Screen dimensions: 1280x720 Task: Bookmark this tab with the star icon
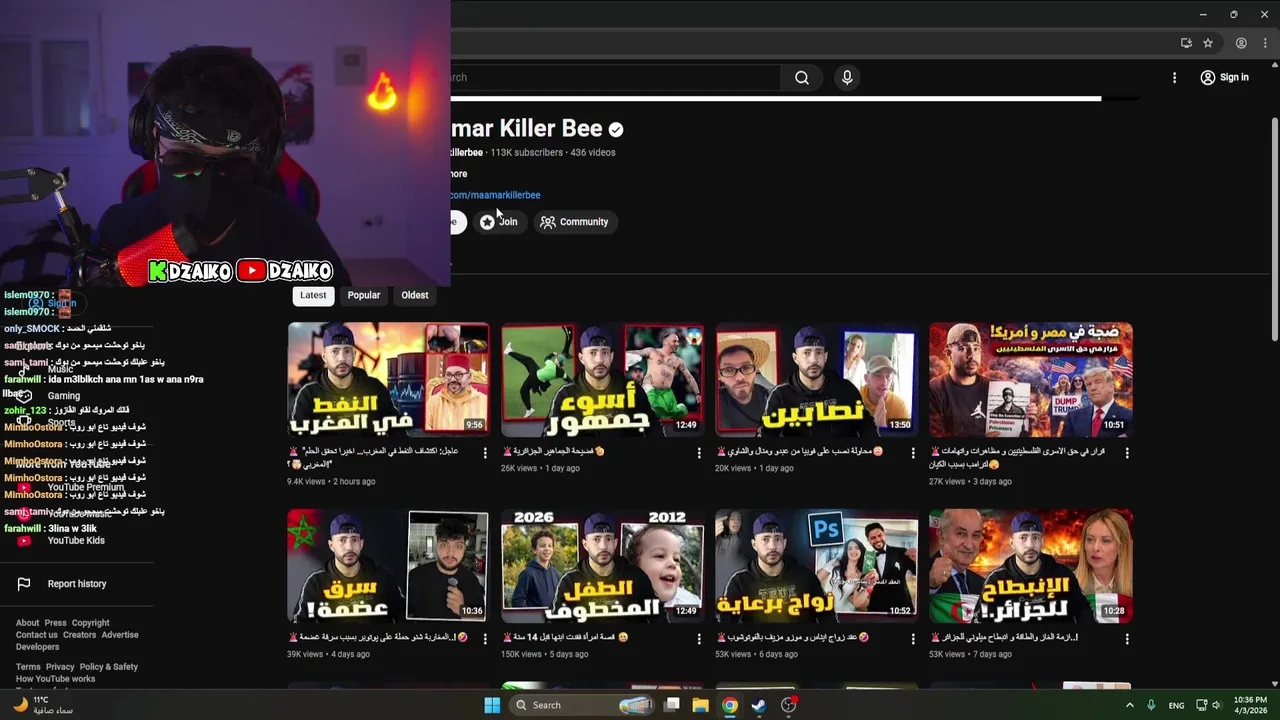tap(1208, 43)
